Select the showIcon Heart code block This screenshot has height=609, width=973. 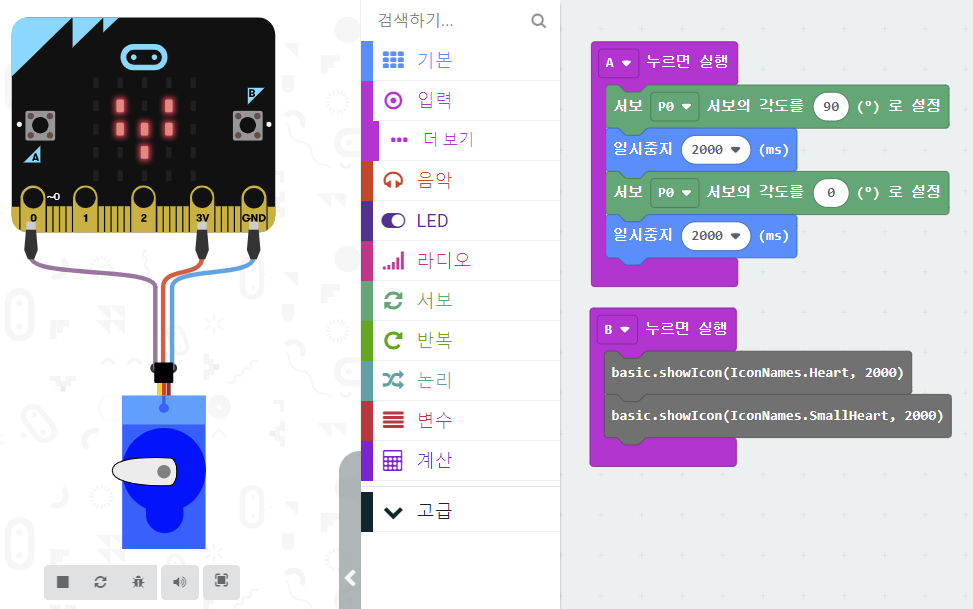[x=757, y=372]
